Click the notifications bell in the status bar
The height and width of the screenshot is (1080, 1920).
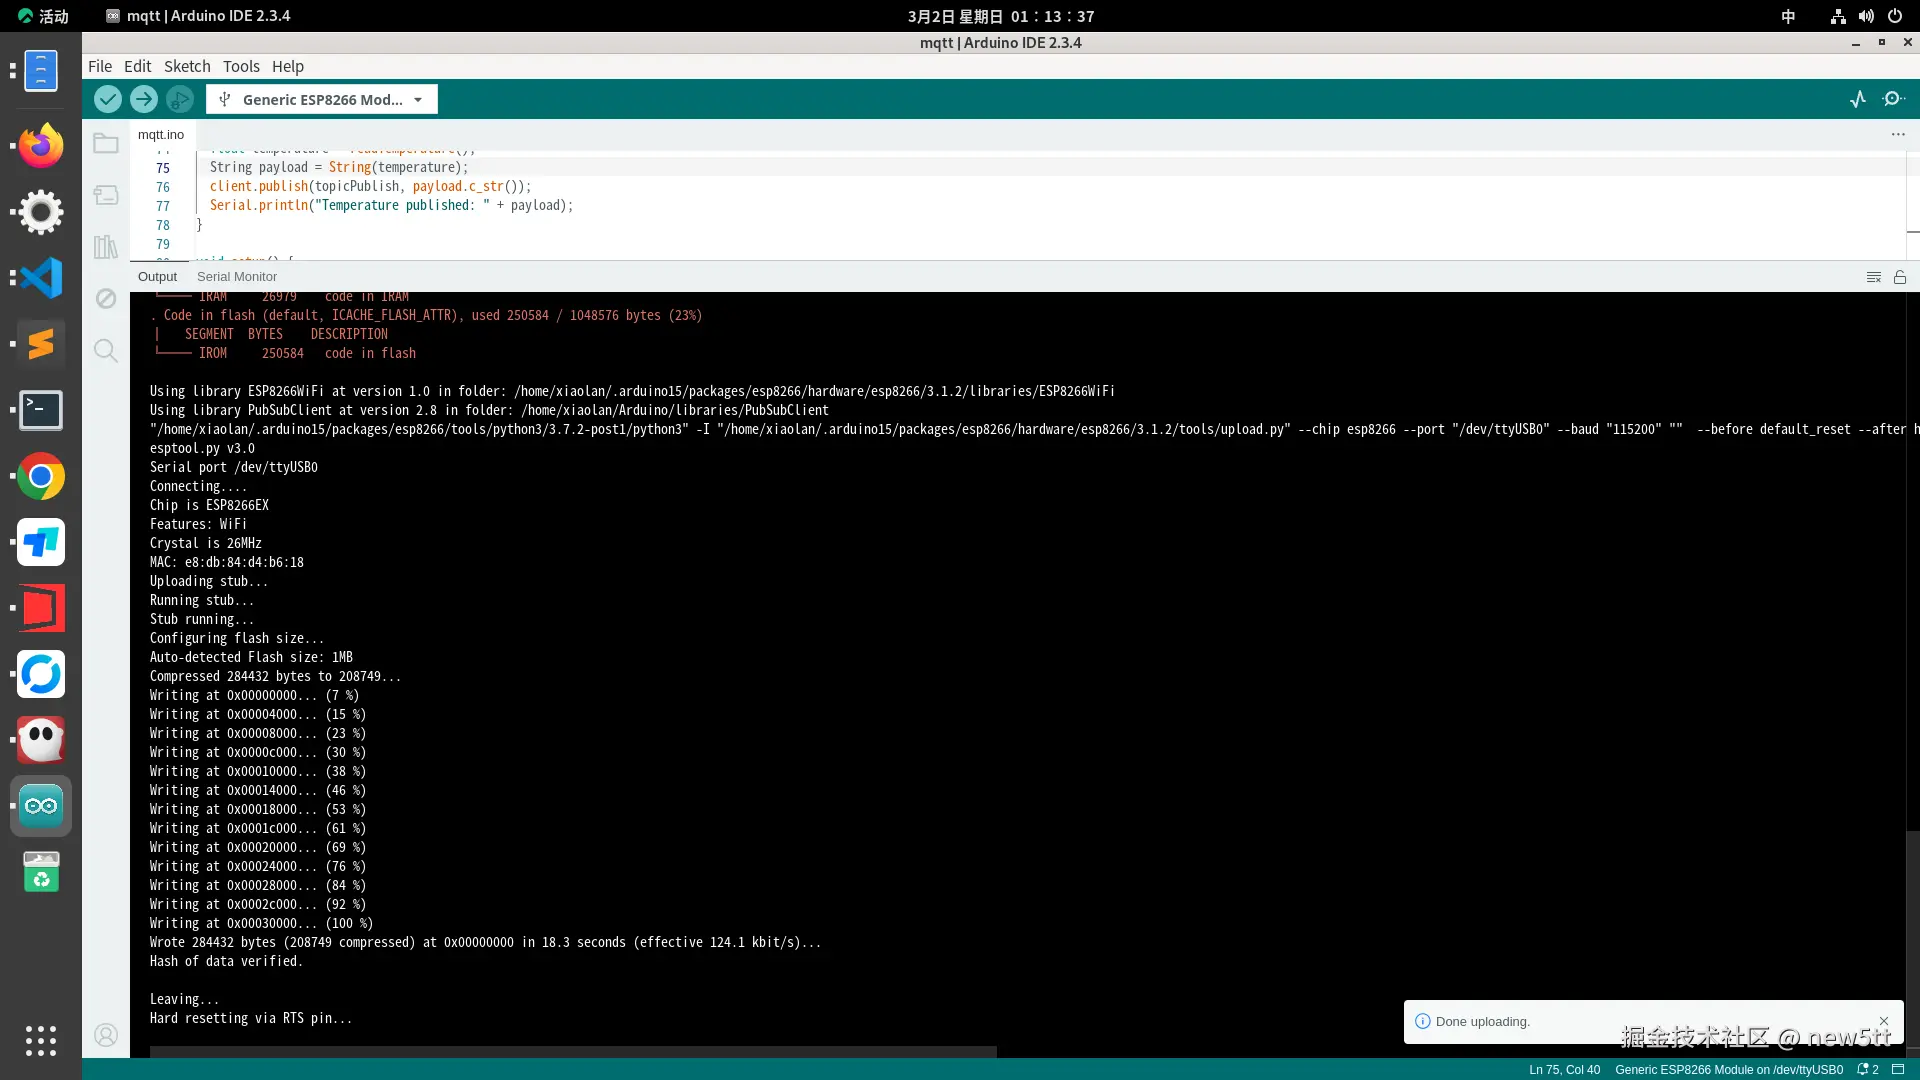[1866, 1069]
